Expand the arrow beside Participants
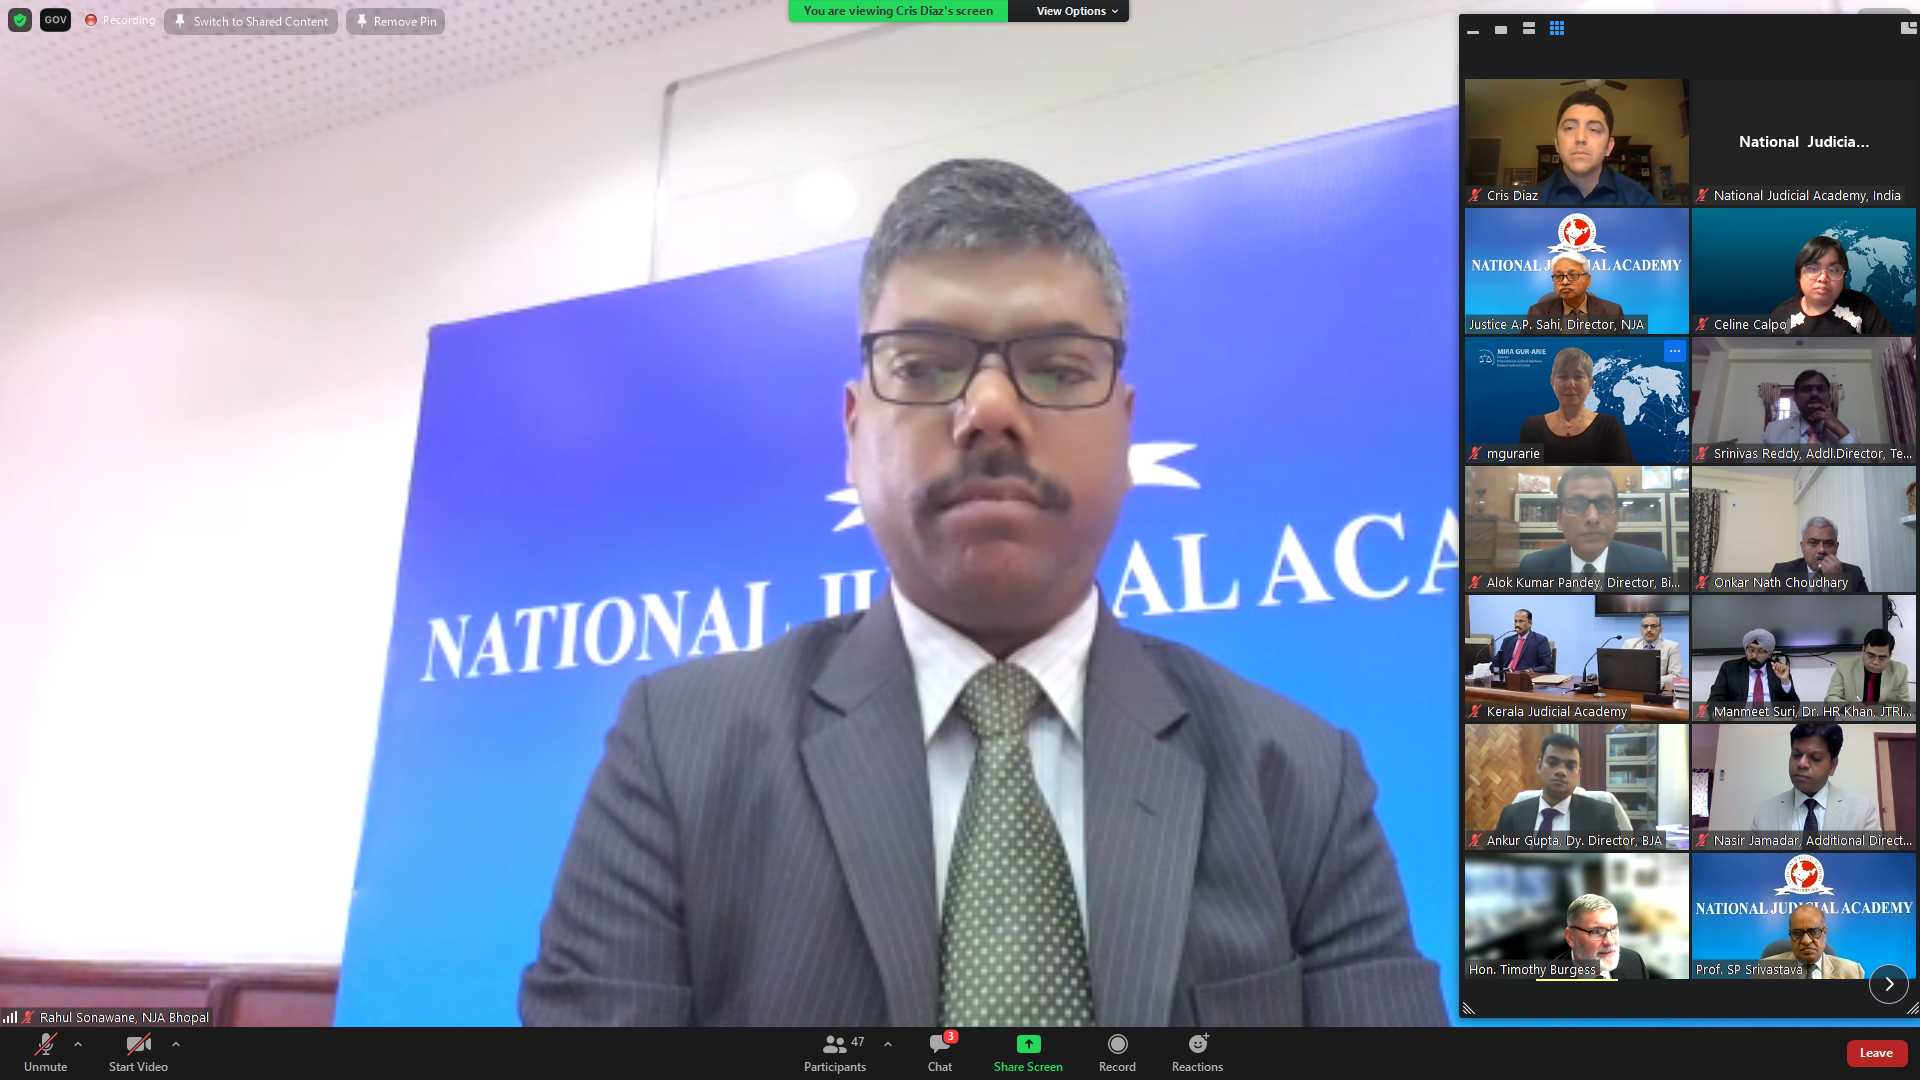The image size is (1920, 1080). tap(888, 1044)
